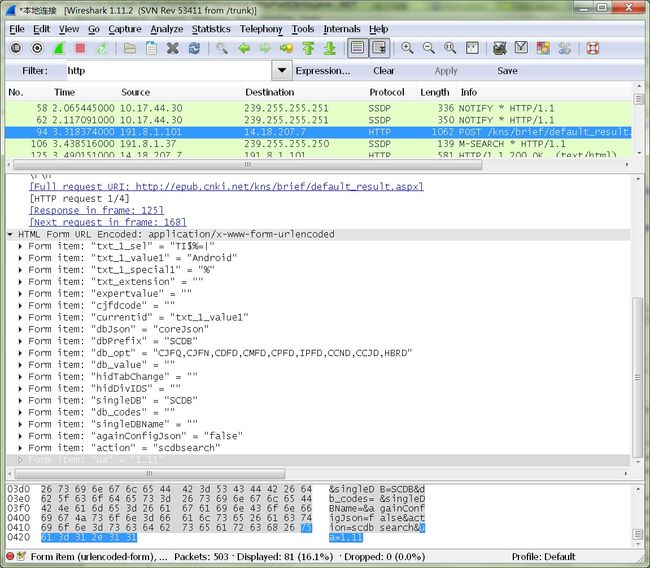This screenshot has width=650, height=568.
Task: Close the capture file (X icon)
Action: point(172,49)
